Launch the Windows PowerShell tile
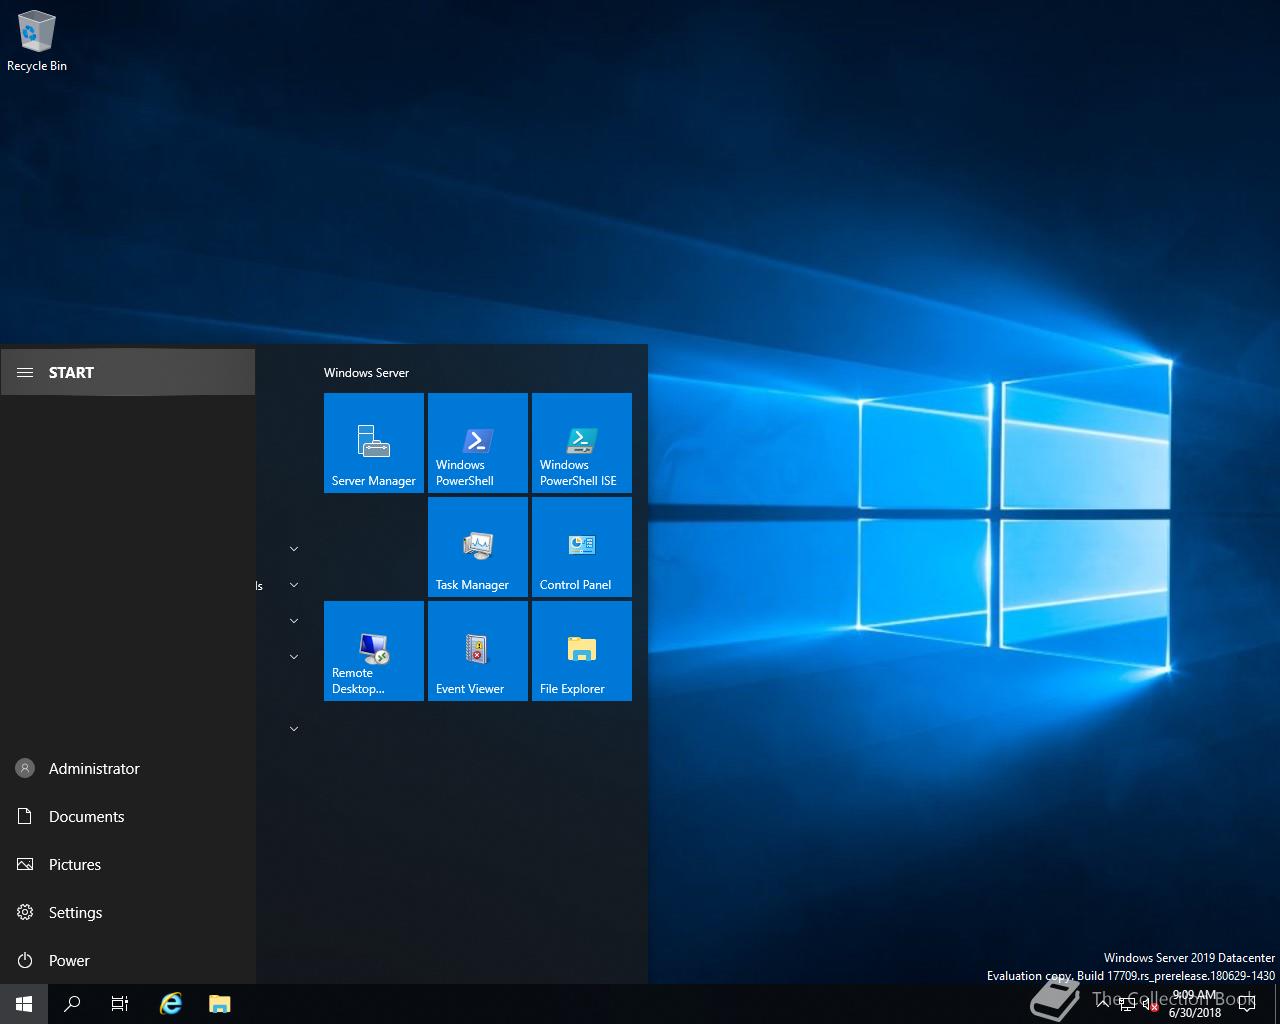The height and width of the screenshot is (1024, 1280). (x=478, y=443)
